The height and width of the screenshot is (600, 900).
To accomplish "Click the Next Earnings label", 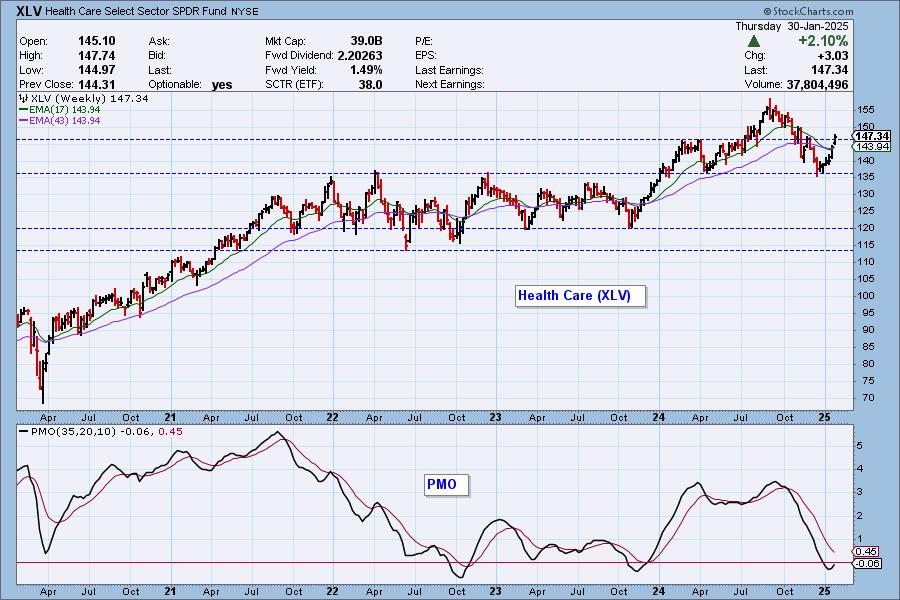I will pos(450,84).
